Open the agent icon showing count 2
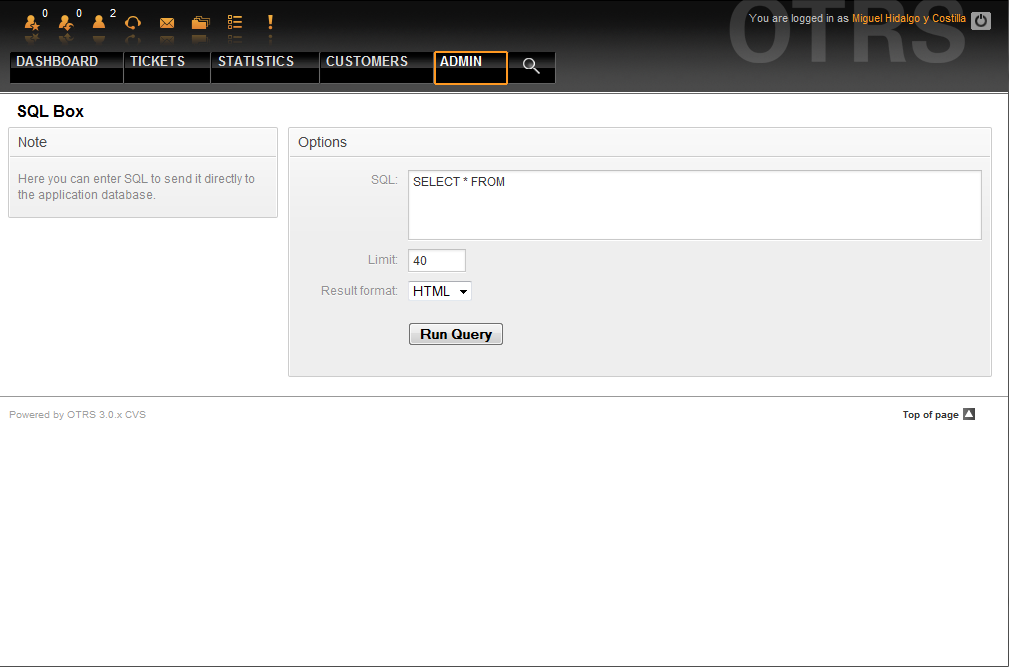Screen dimensions: 1009x667 pyautogui.click(x=99, y=22)
